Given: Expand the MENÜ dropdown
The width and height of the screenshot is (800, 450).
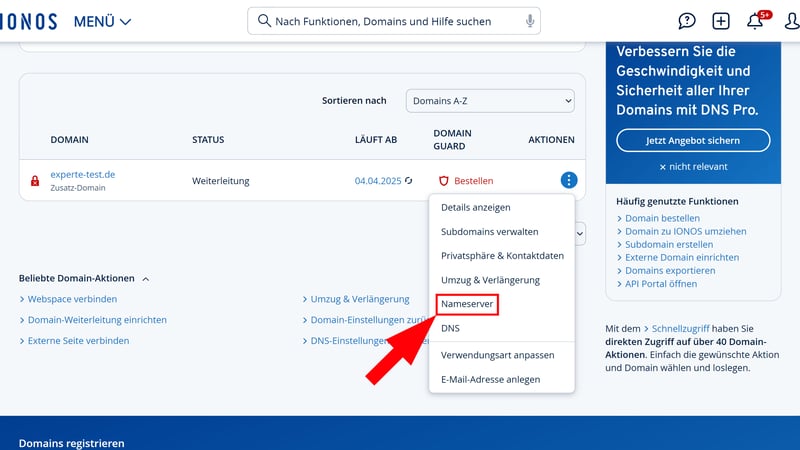Looking at the screenshot, I should [x=102, y=21].
